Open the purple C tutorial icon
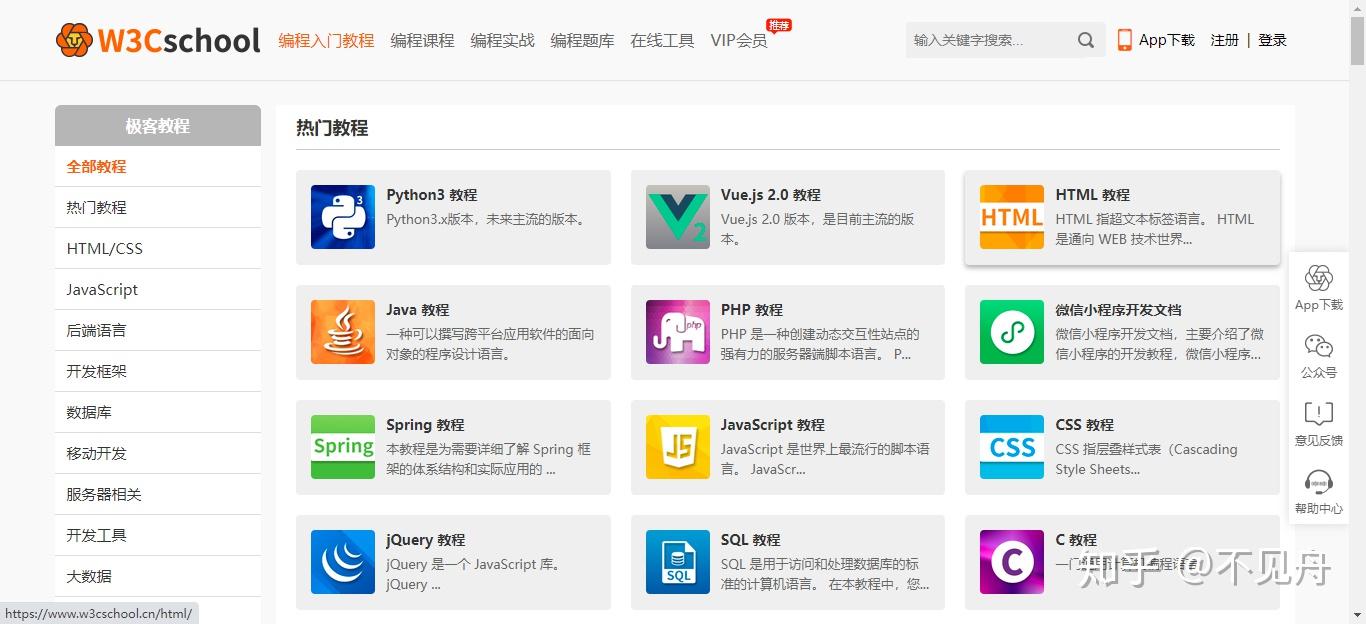Image resolution: width=1366 pixels, height=624 pixels. (1012, 562)
